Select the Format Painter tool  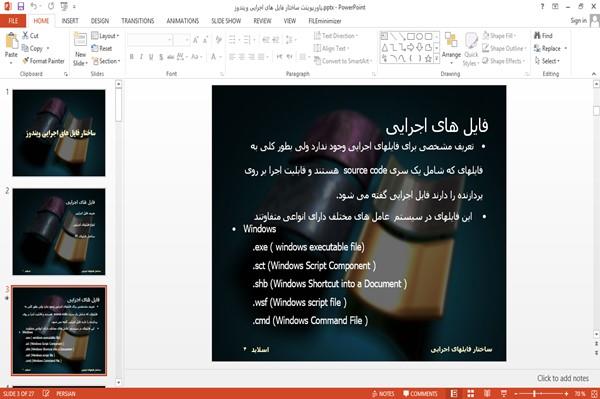(43, 61)
